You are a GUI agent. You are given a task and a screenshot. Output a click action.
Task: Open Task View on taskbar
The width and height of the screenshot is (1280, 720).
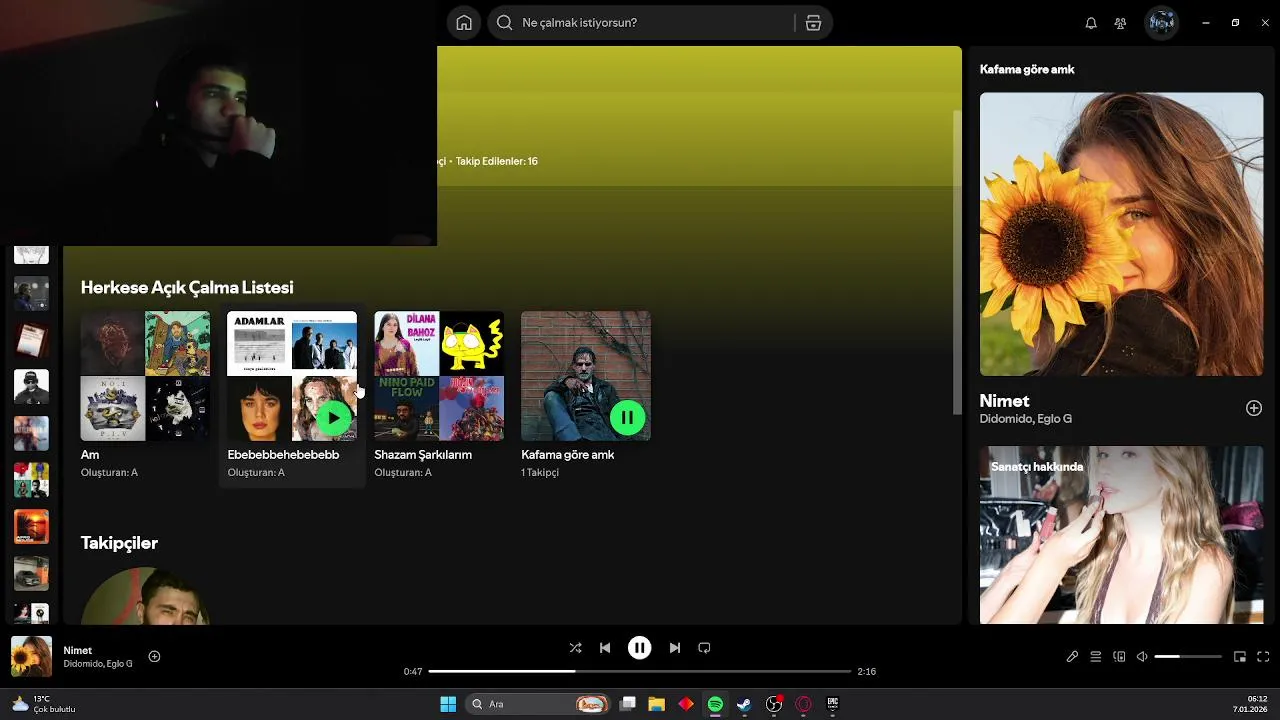pyautogui.click(x=627, y=704)
